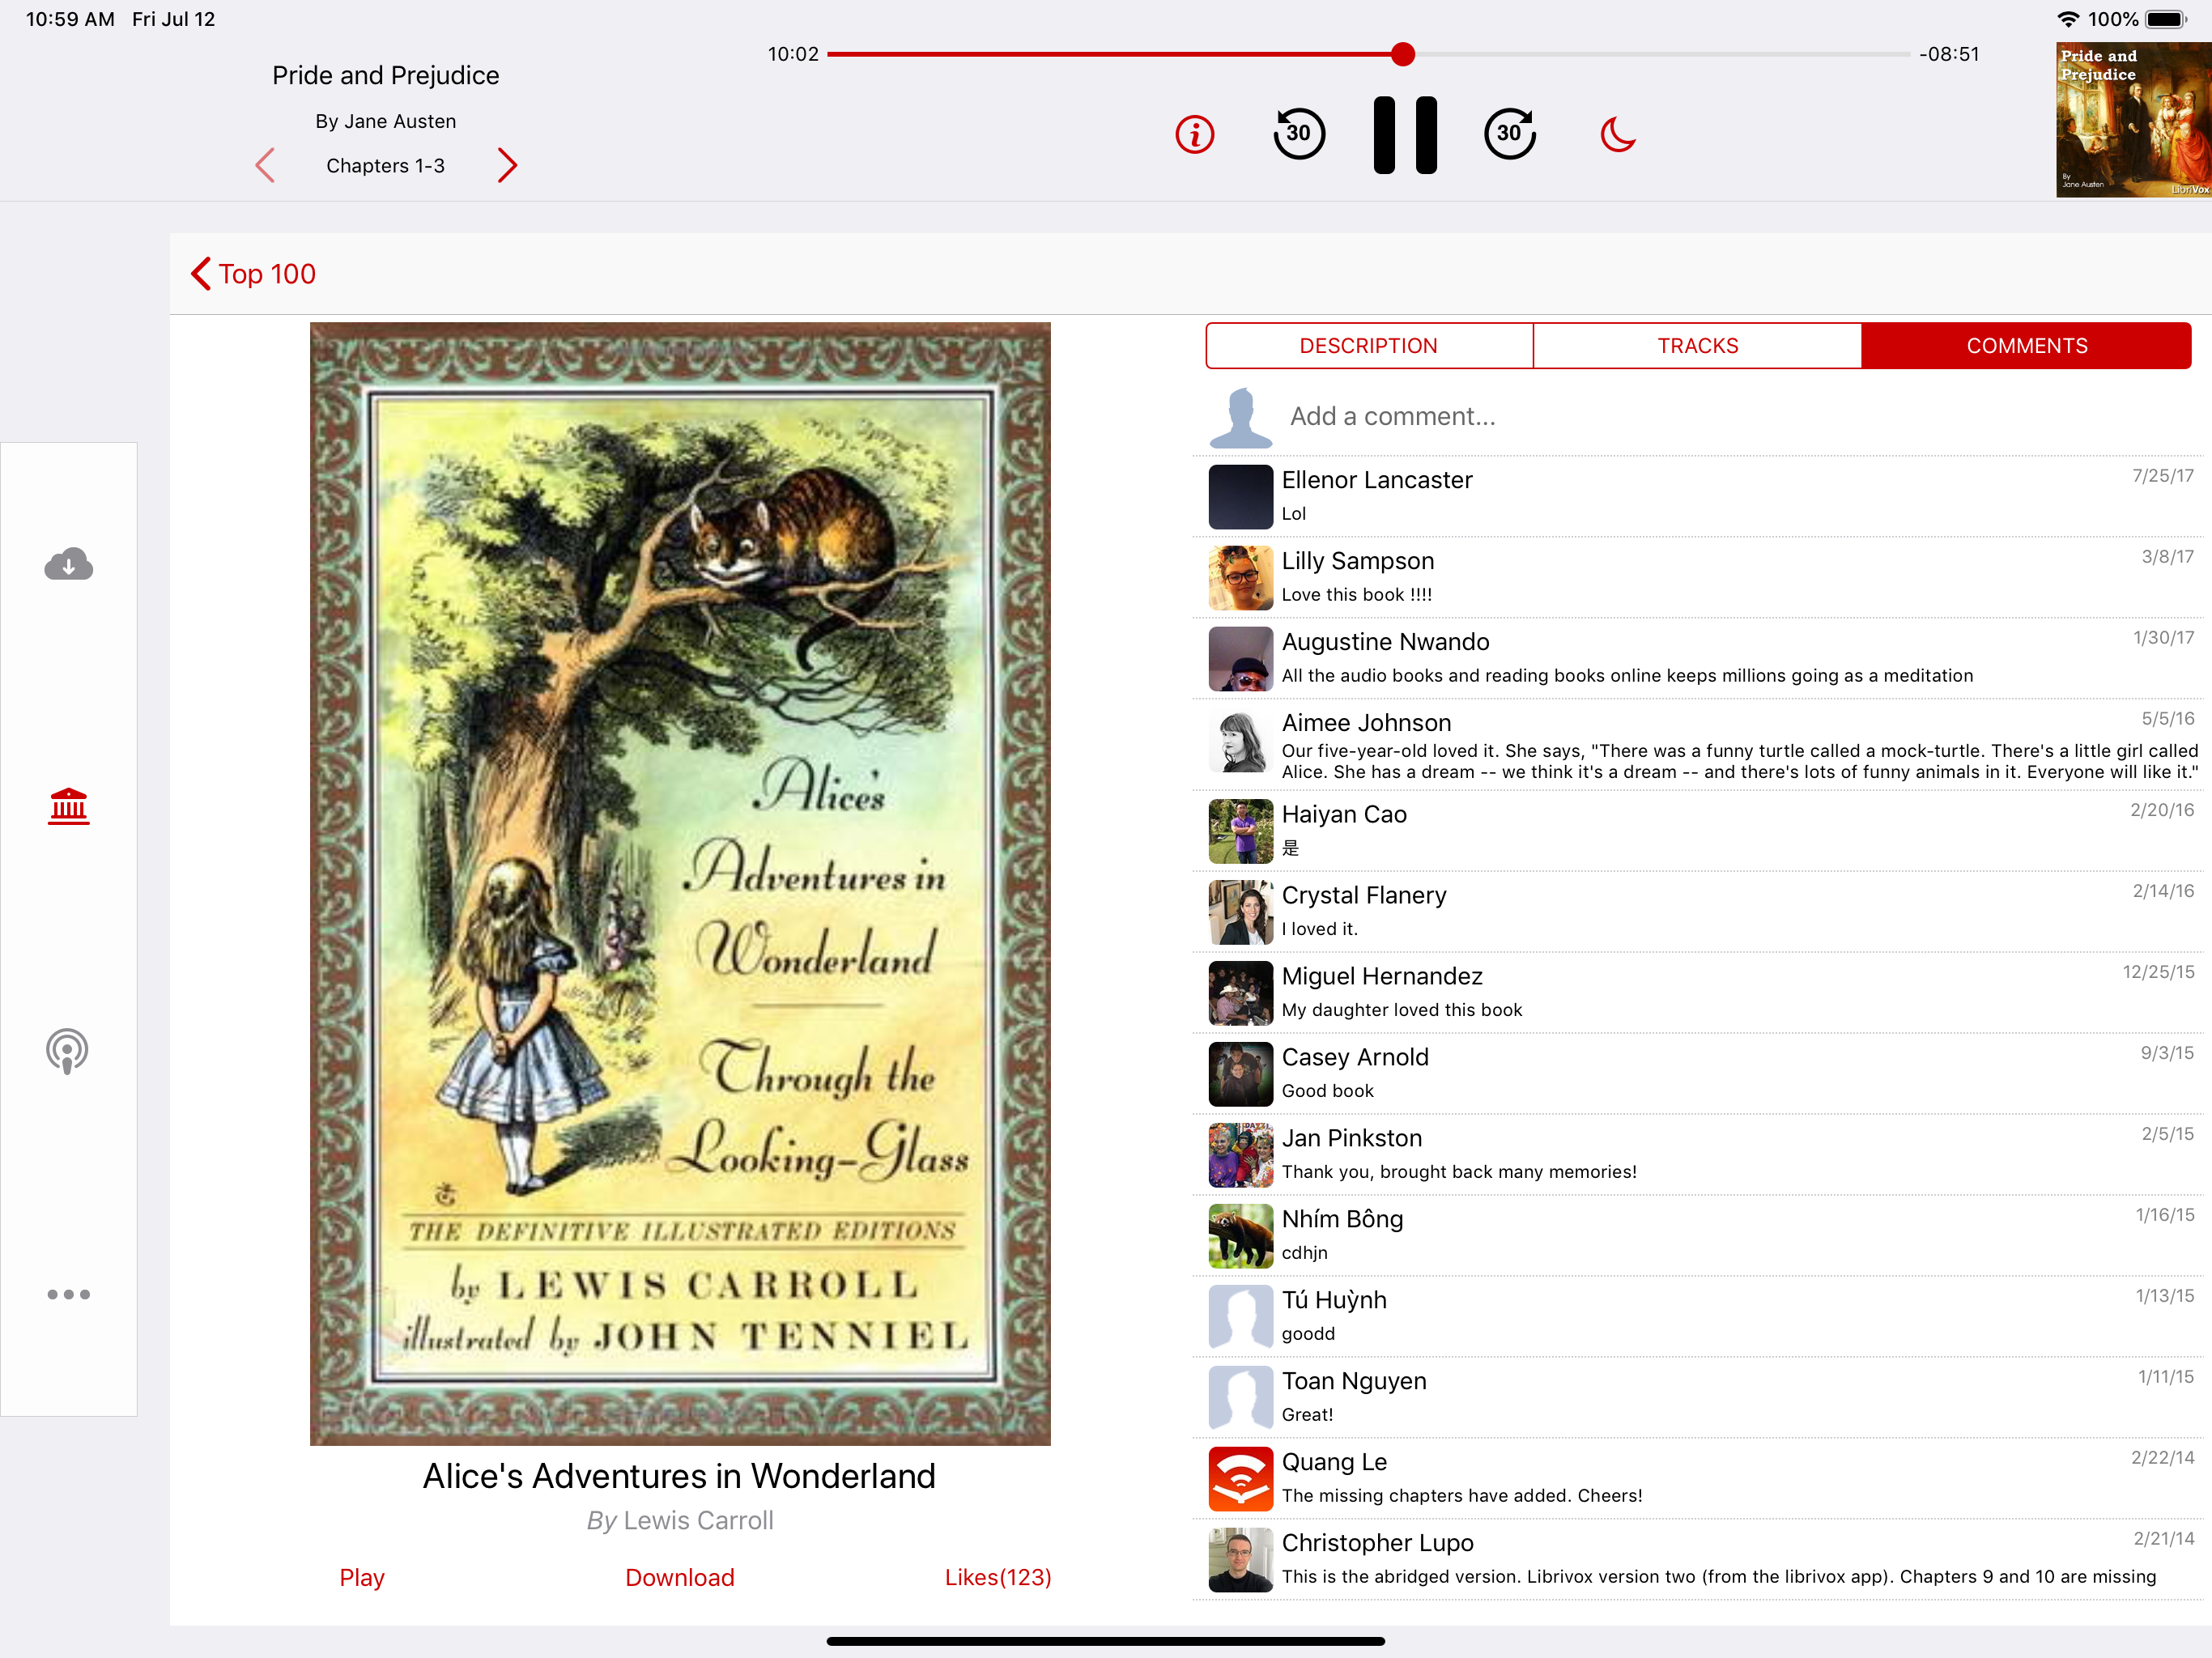The width and height of the screenshot is (2212, 1658).
Task: Open the info icon for current book
Action: pyautogui.click(x=1194, y=134)
